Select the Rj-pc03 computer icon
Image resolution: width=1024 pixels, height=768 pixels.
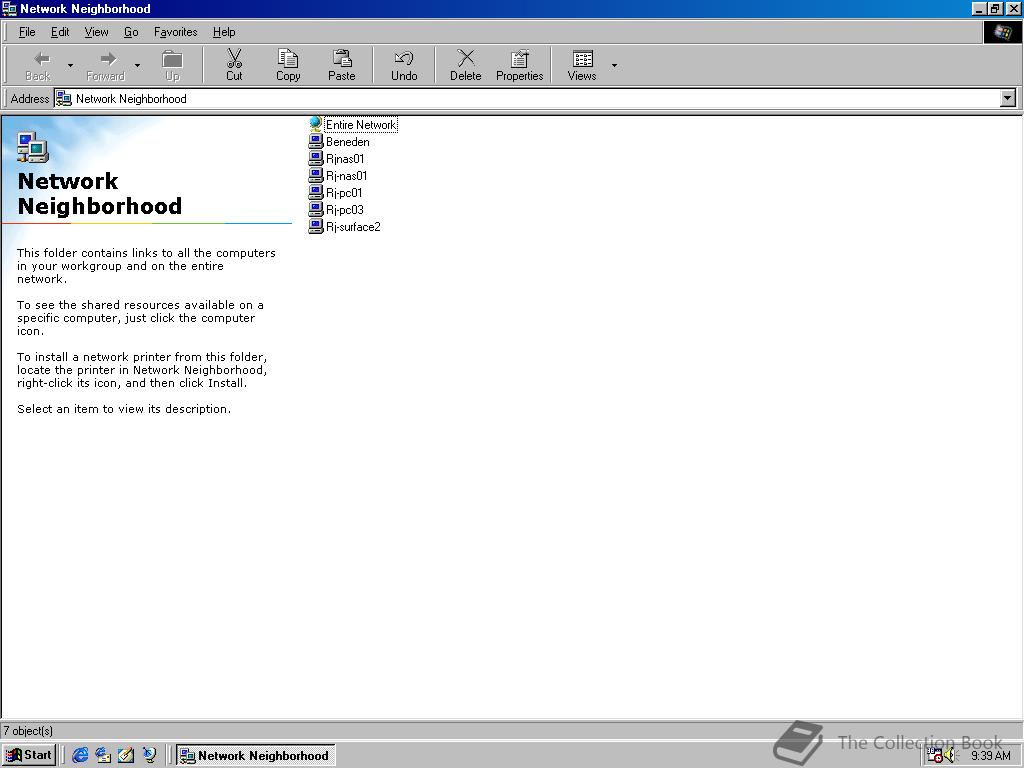(316, 209)
